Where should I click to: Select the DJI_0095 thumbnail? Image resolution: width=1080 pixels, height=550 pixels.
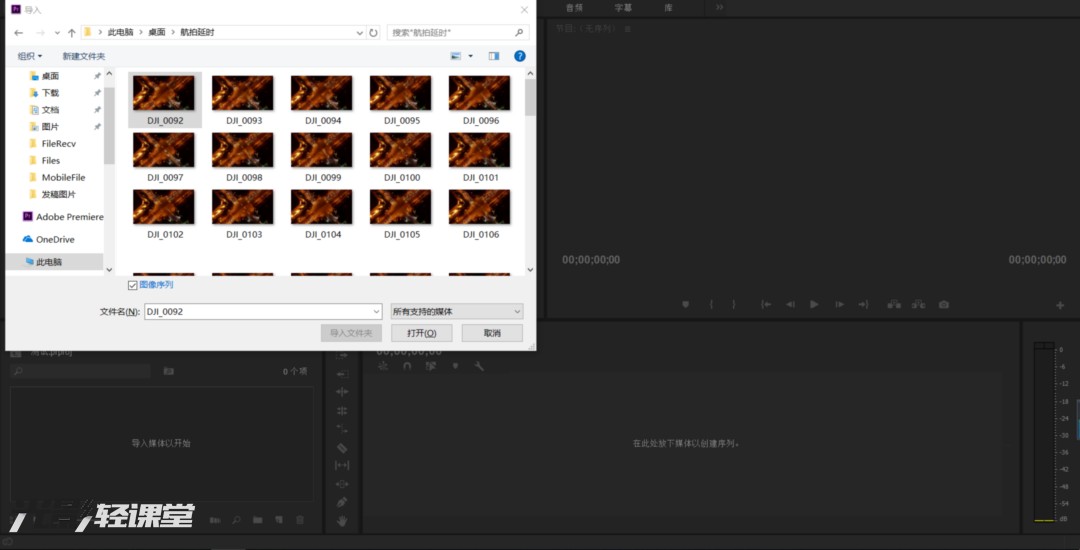coord(400,100)
